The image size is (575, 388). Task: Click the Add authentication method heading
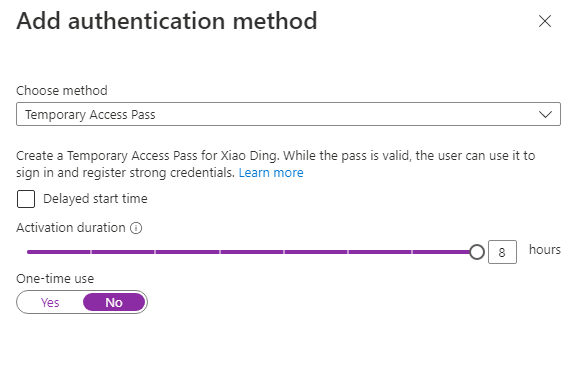tap(167, 21)
